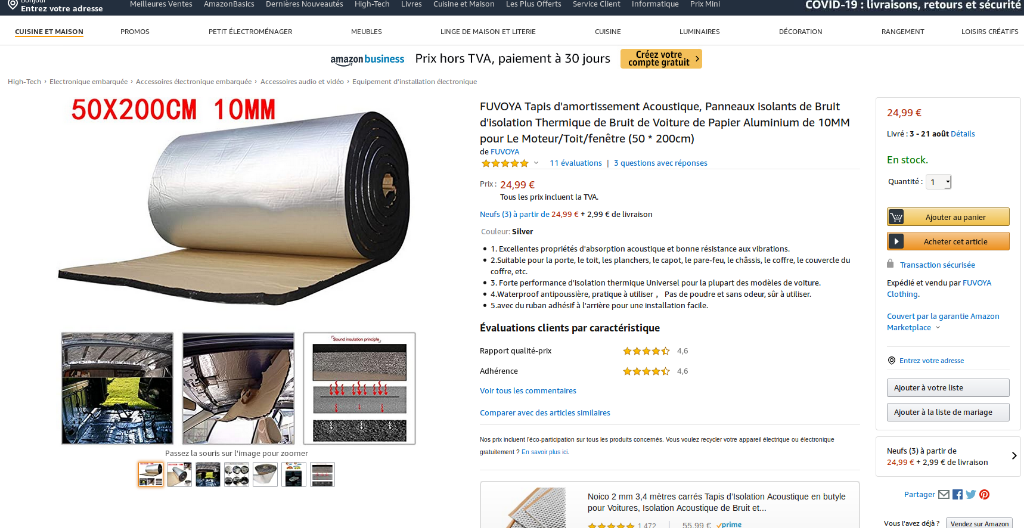Open the Luminaires category tab
The image size is (1024, 528).
coord(699,31)
